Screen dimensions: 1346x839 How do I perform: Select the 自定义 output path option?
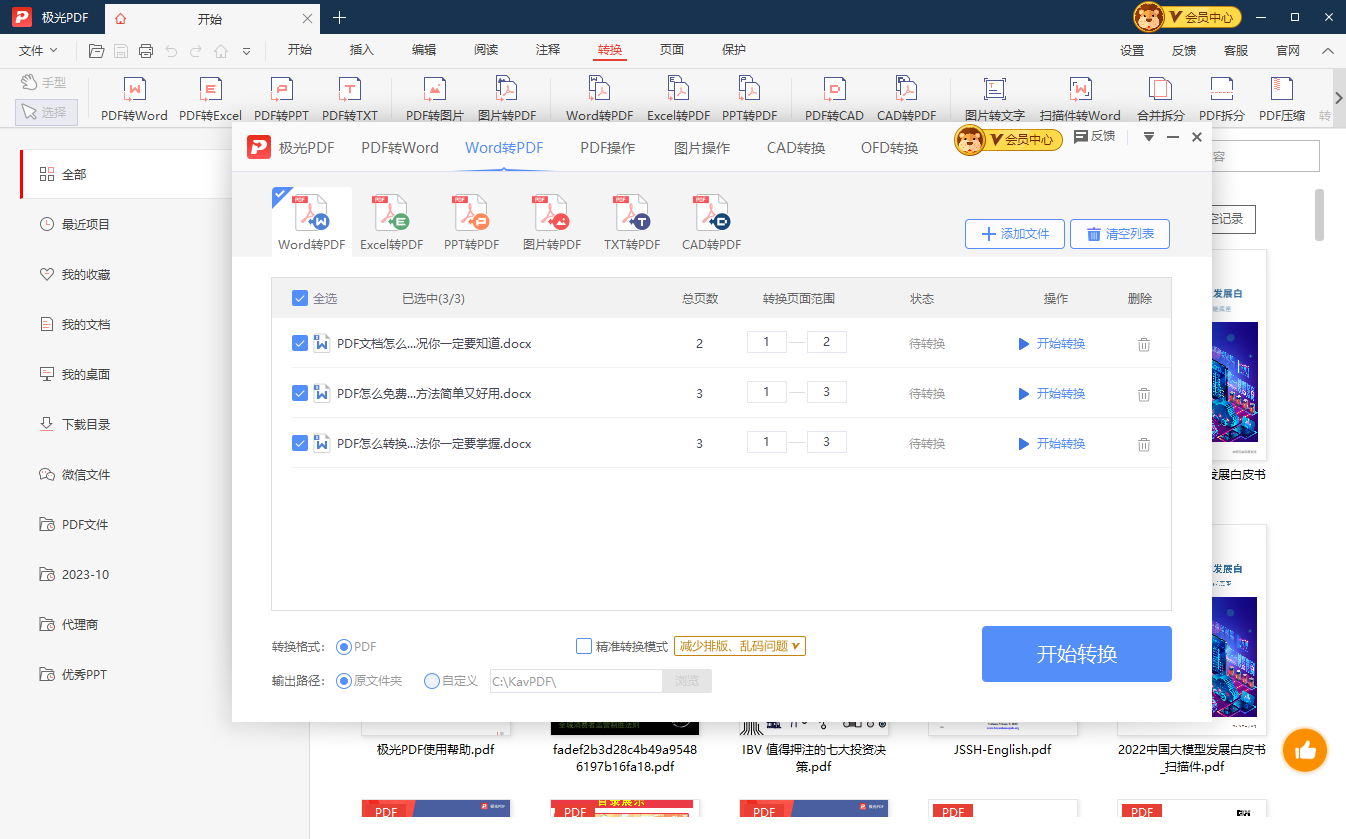[431, 681]
